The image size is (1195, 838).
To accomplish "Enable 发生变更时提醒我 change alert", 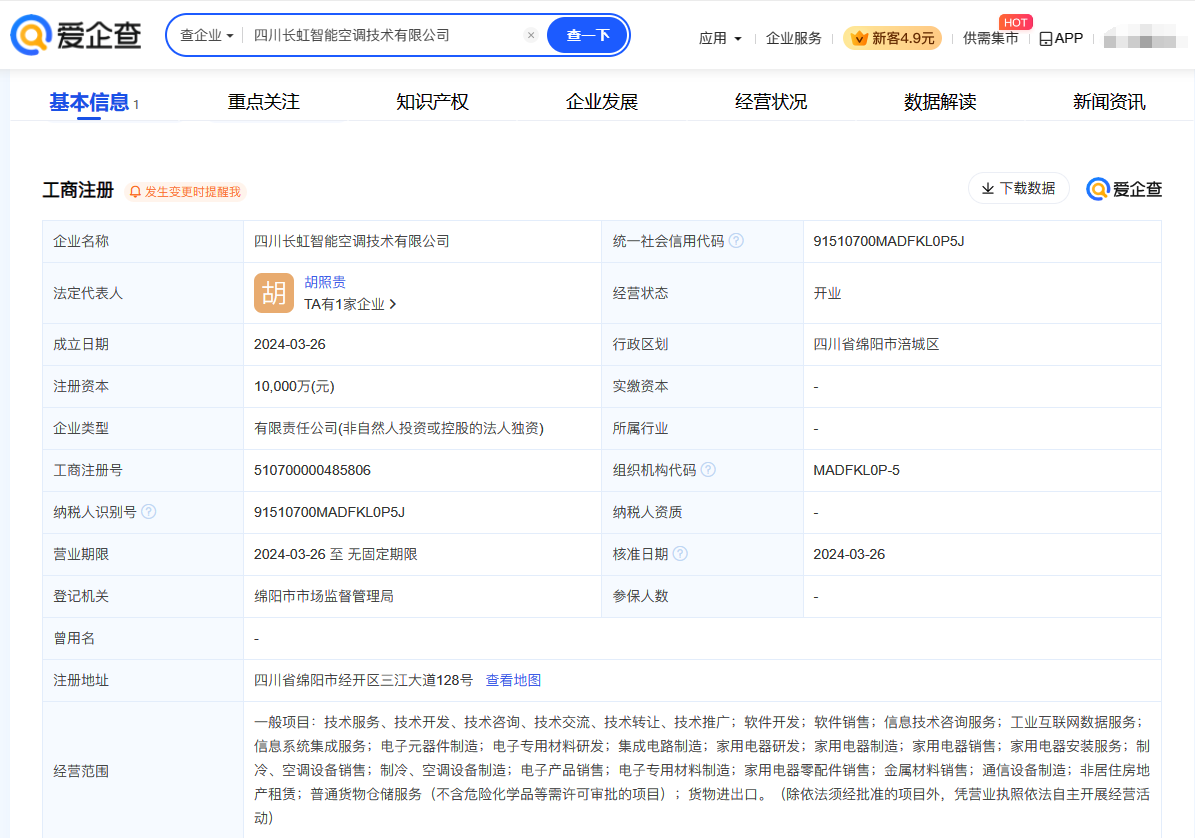I will pyautogui.click(x=185, y=191).
